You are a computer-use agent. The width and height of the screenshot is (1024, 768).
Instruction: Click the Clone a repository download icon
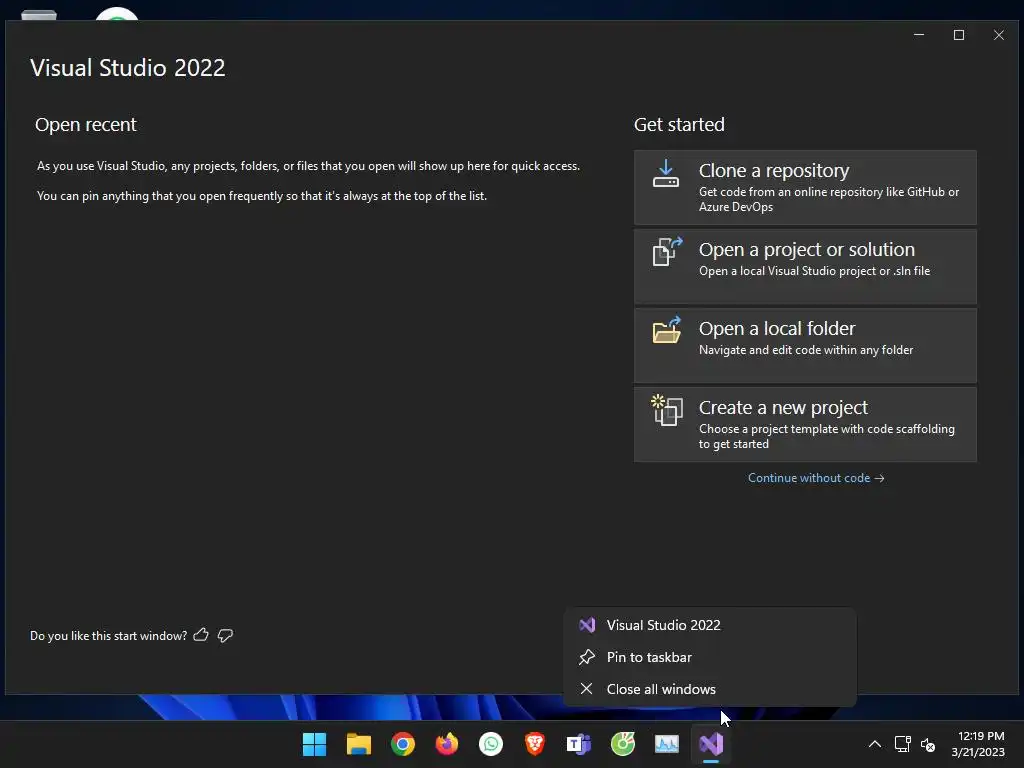coord(665,174)
